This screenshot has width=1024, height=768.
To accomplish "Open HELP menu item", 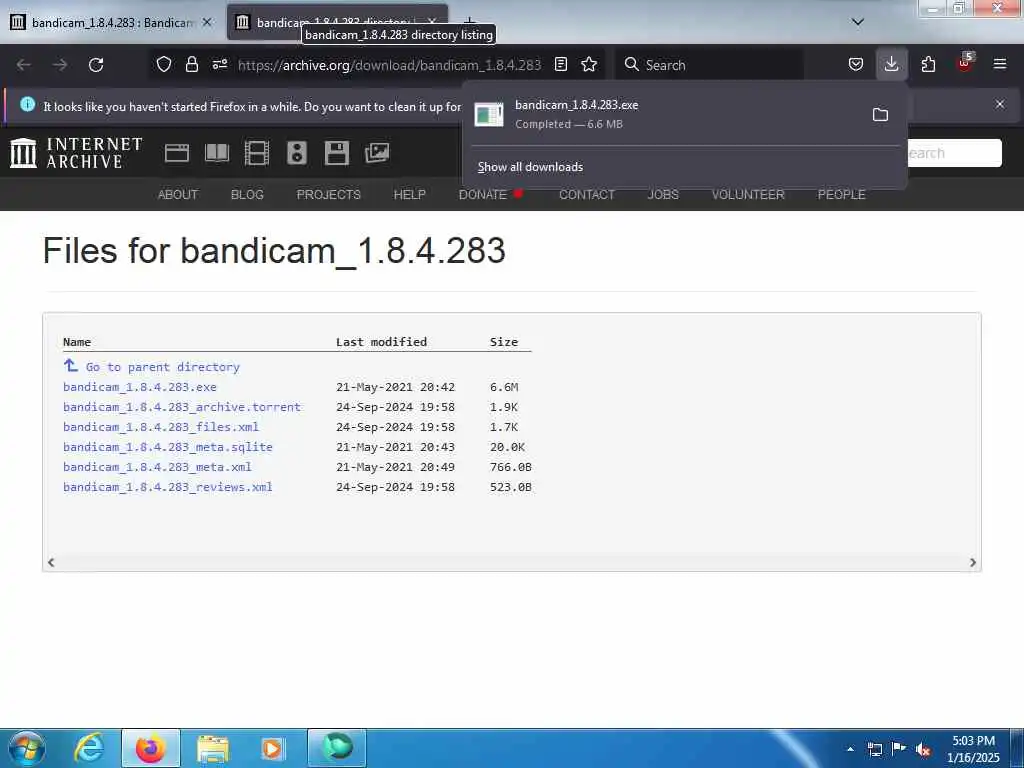I will pos(409,195).
